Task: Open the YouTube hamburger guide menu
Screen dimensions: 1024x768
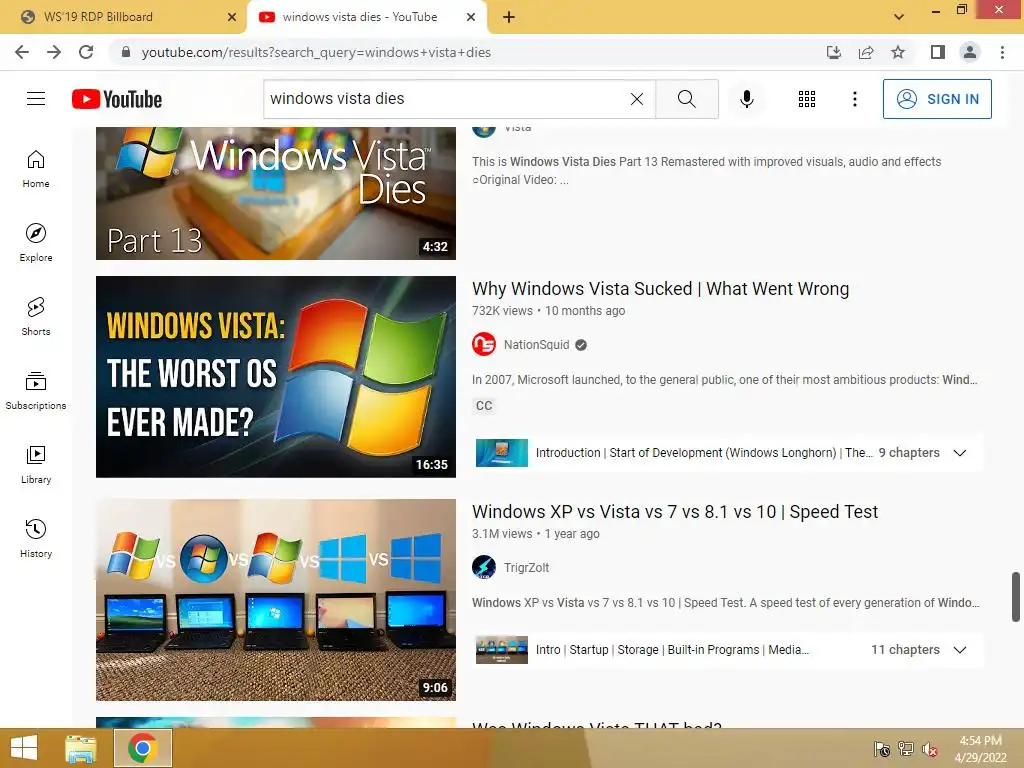Action: tap(36, 99)
